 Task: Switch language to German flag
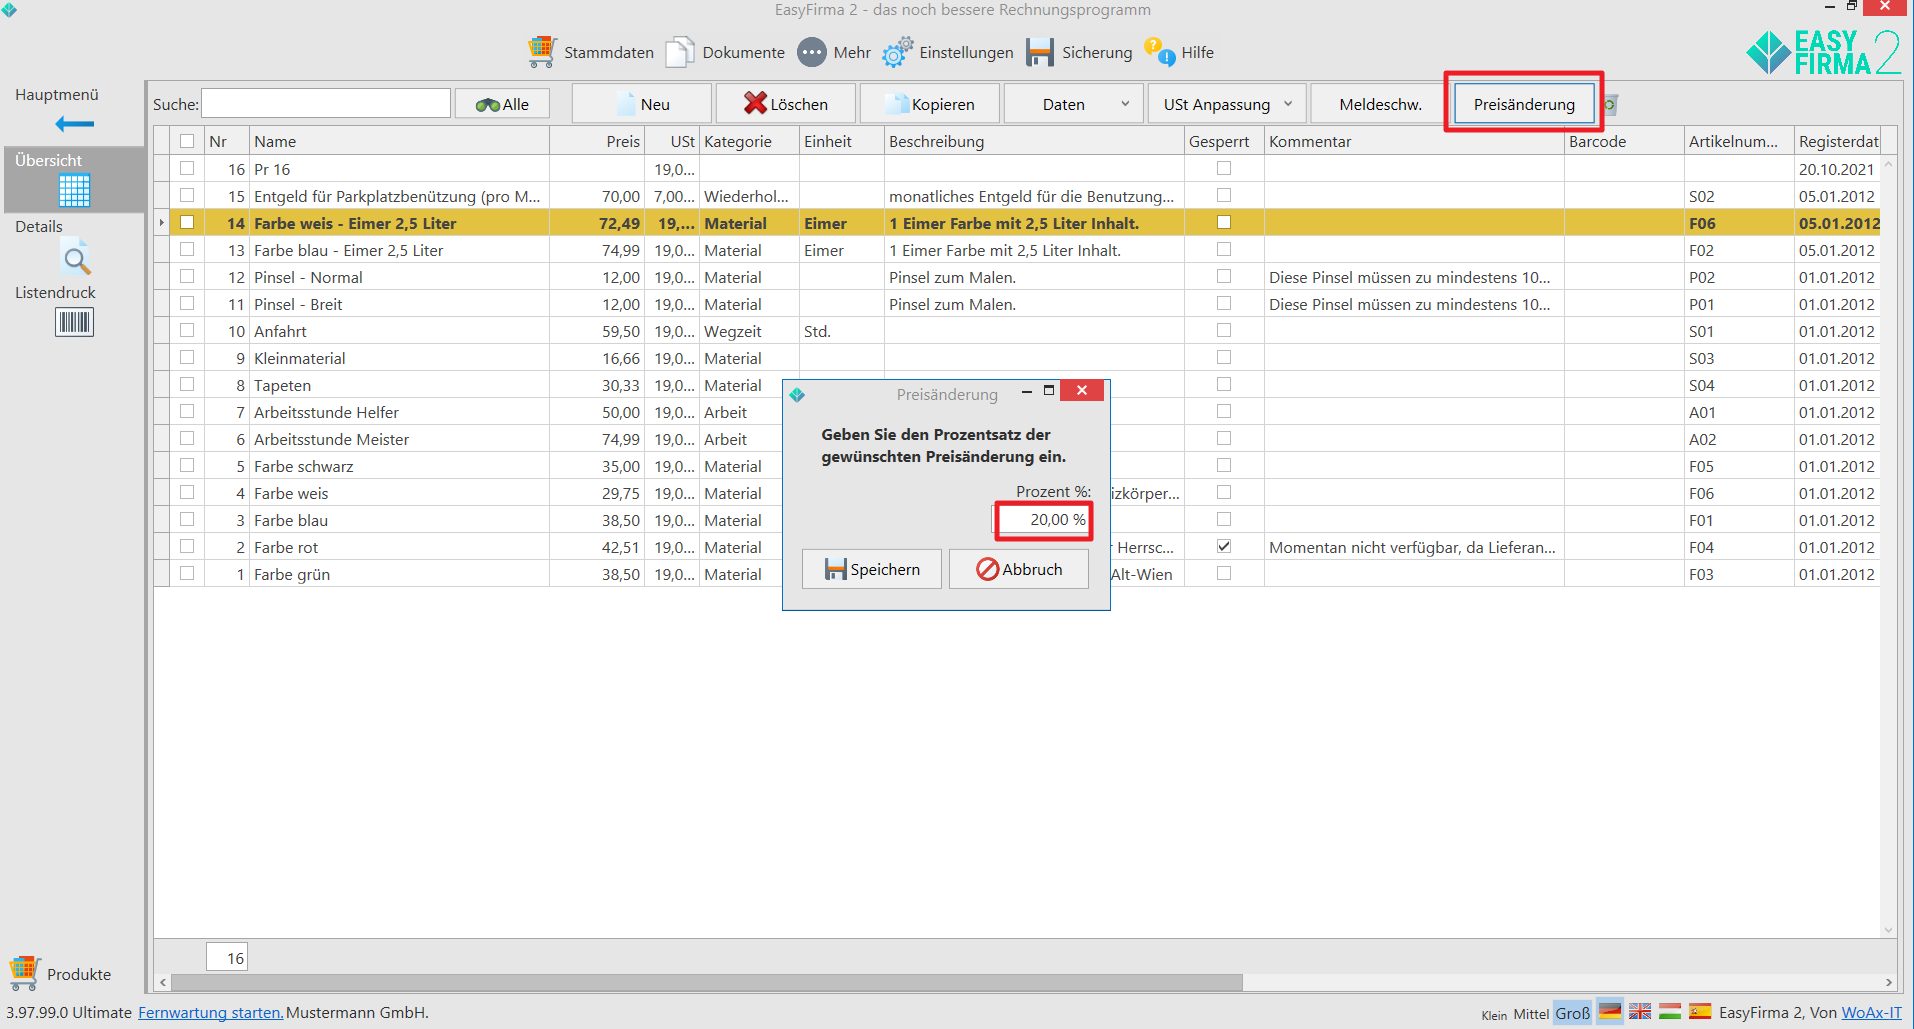coord(1610,1011)
